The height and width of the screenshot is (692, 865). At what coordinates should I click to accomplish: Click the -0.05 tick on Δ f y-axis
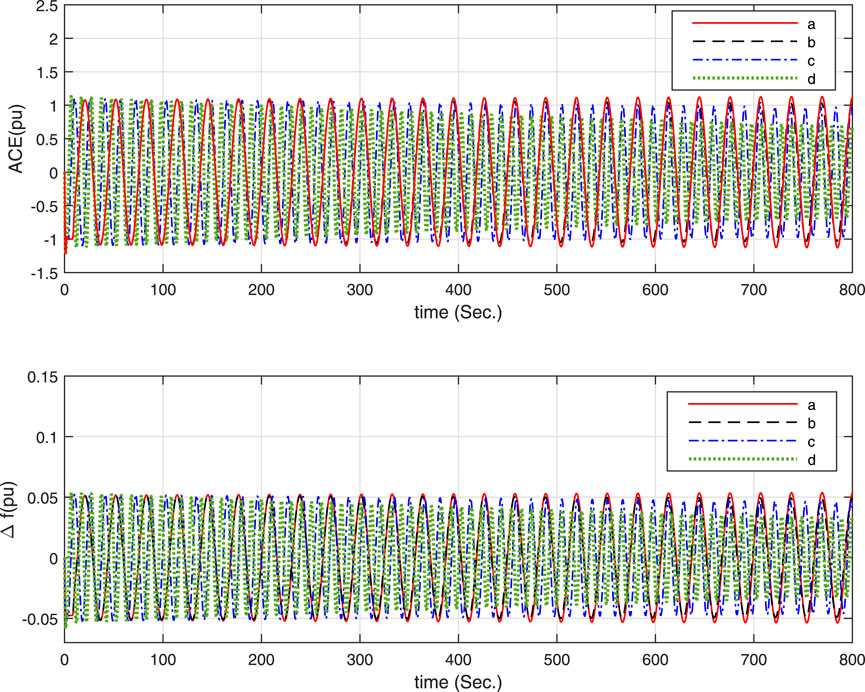[x=39, y=619]
